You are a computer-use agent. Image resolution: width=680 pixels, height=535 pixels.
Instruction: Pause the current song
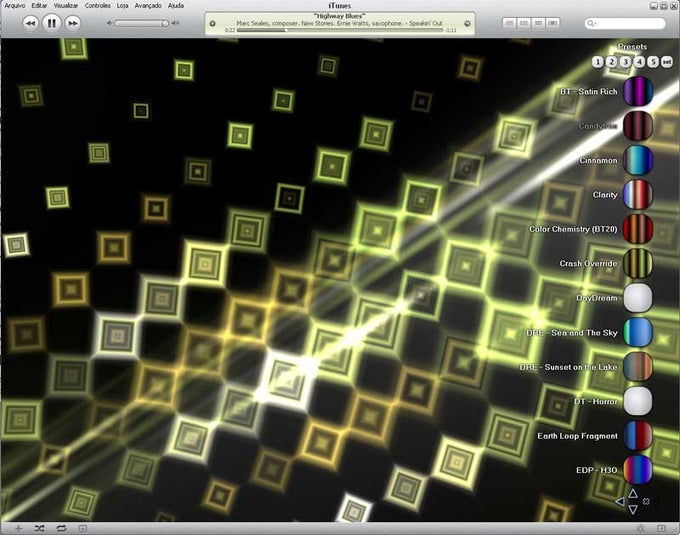tap(51, 23)
